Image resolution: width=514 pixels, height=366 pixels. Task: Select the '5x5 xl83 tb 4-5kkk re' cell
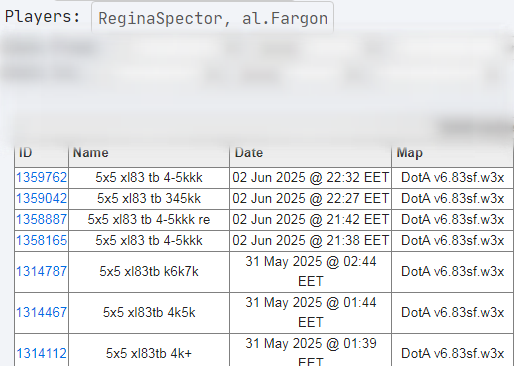[149, 220]
